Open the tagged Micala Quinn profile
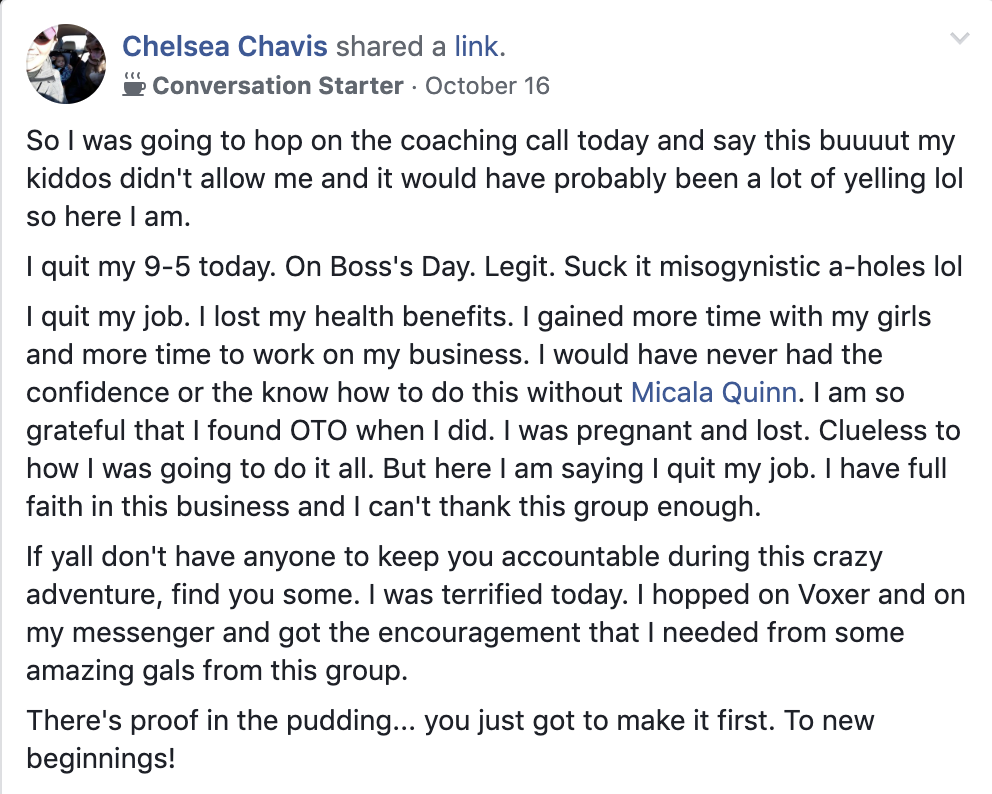This screenshot has width=992, height=794. [x=714, y=392]
